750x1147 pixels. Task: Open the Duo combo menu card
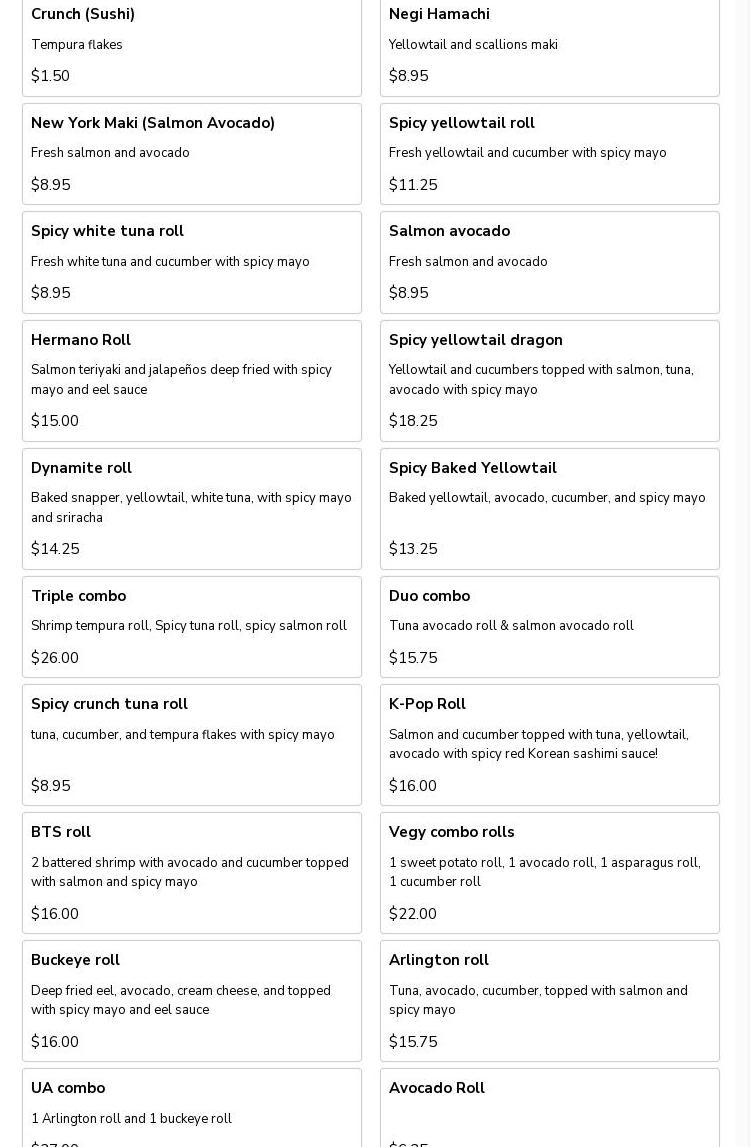tap(549, 627)
